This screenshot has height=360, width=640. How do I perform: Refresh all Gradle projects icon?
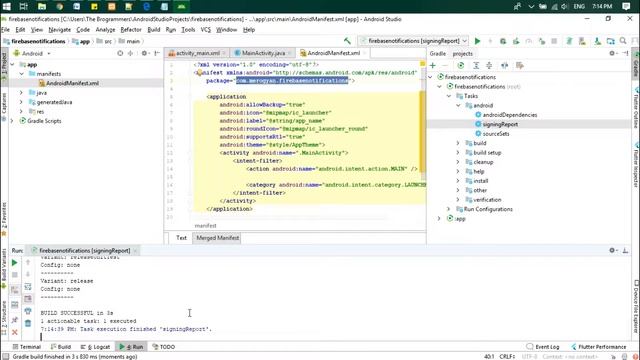click(x=460, y=65)
